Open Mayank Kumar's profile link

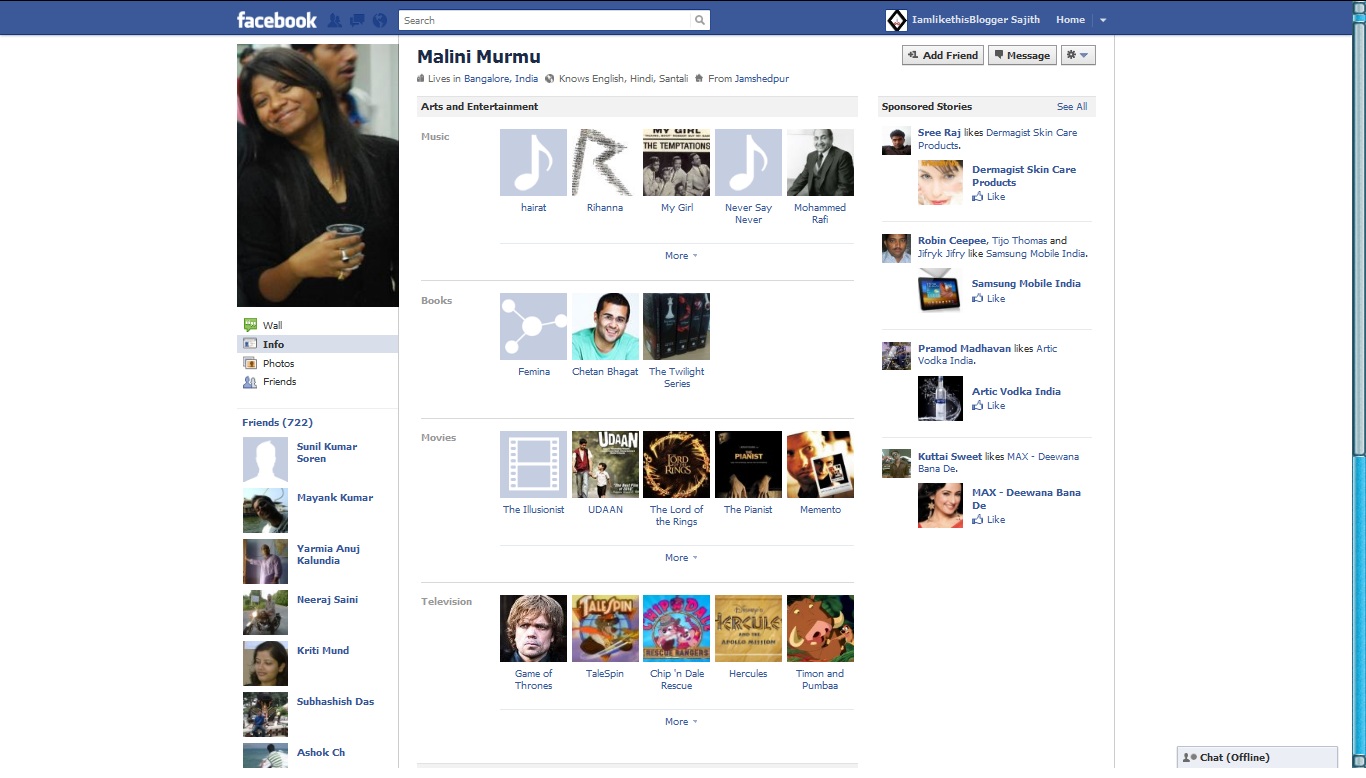(335, 498)
